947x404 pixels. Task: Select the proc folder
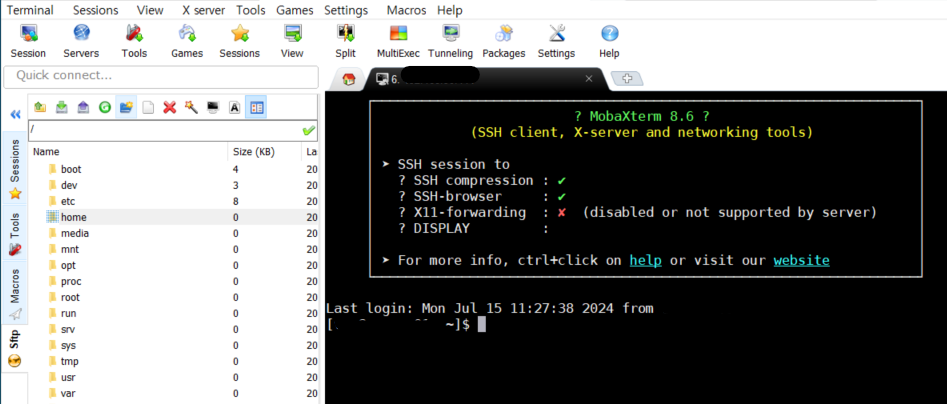pyautogui.click(x=71, y=281)
